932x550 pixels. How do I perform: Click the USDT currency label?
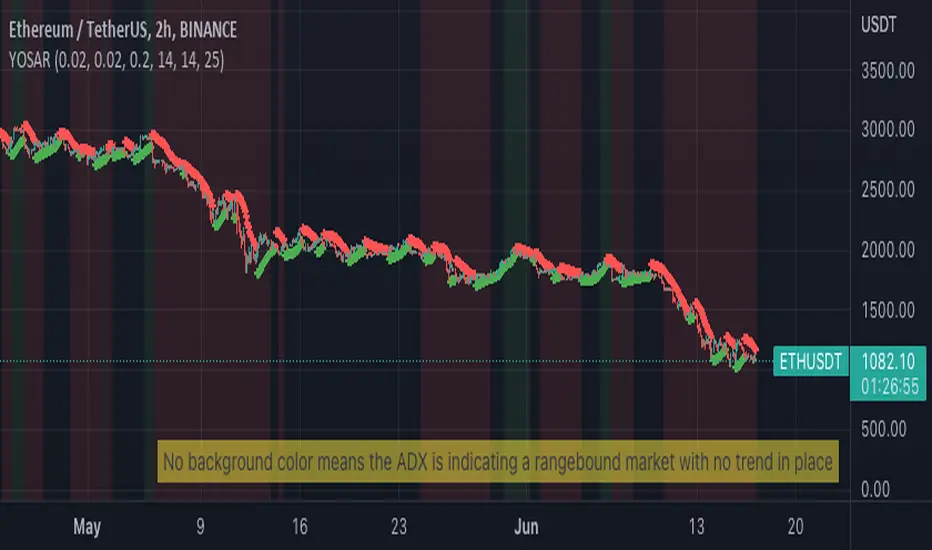pos(879,25)
